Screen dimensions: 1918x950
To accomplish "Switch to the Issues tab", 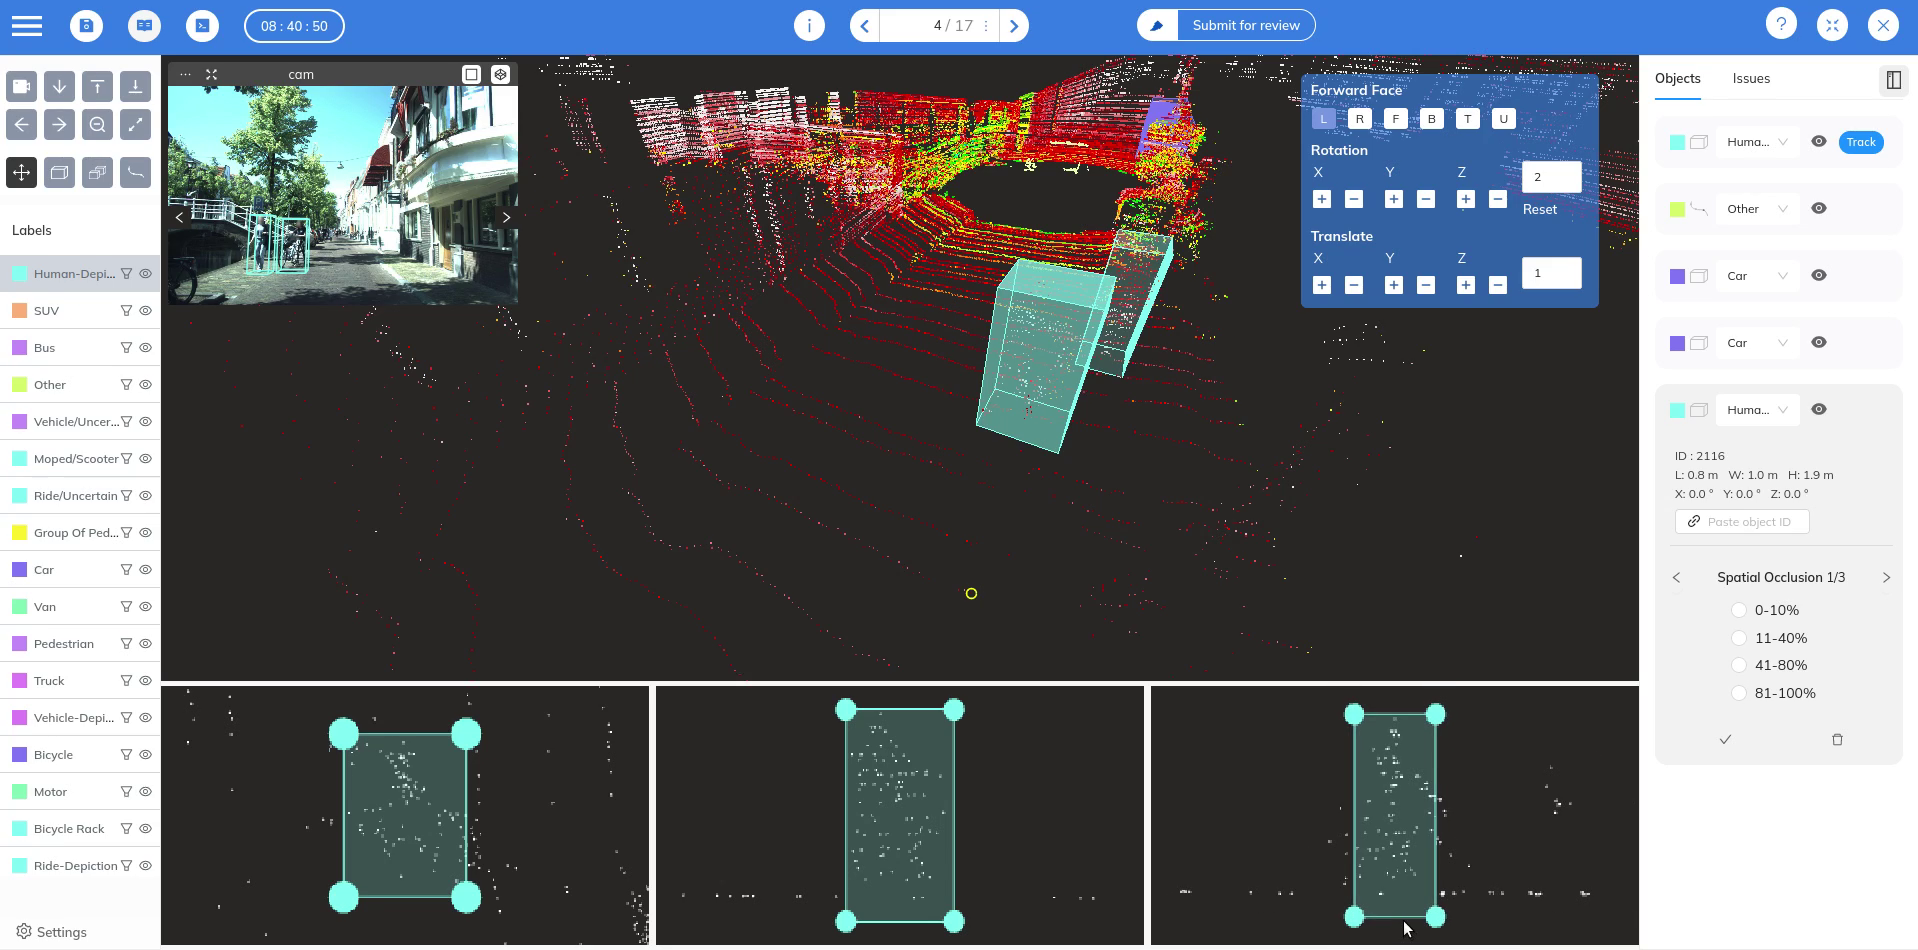I will pos(1751,79).
